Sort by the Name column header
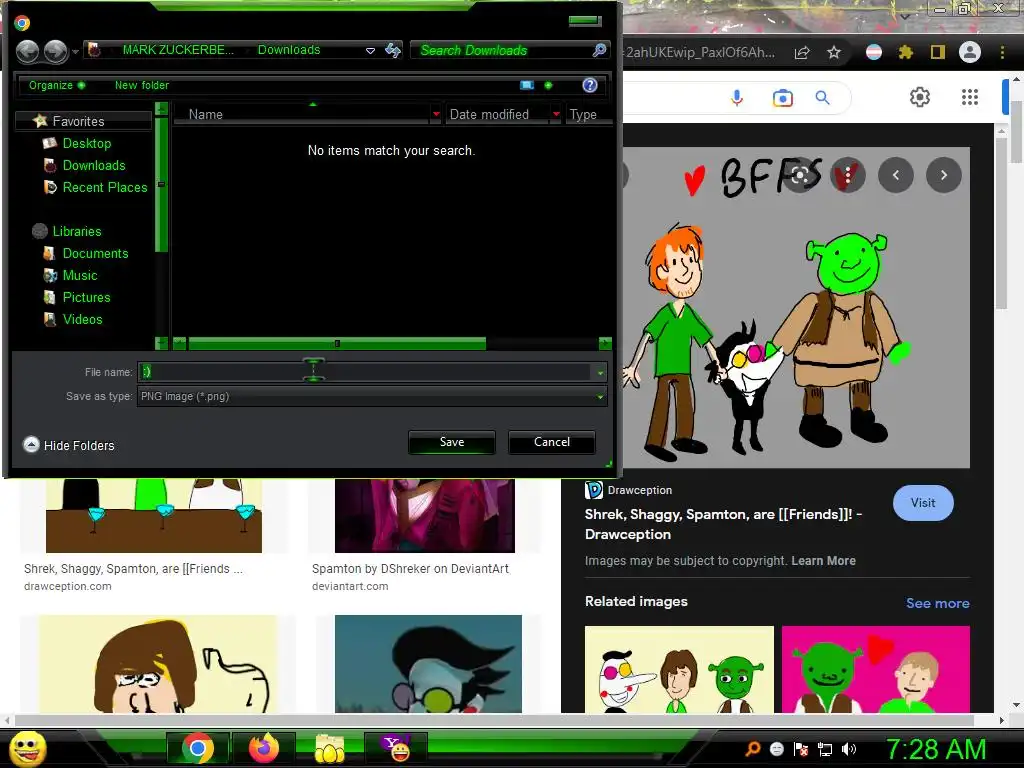 point(206,114)
